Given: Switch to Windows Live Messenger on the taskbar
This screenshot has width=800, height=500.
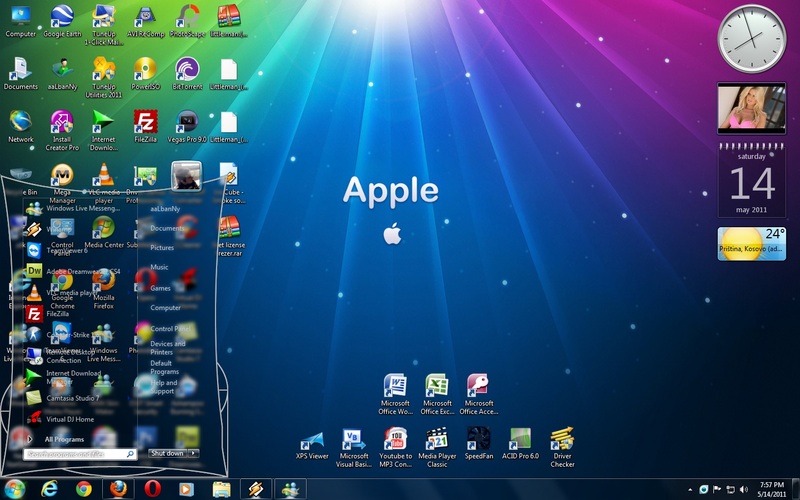Looking at the screenshot, I should tap(290, 489).
